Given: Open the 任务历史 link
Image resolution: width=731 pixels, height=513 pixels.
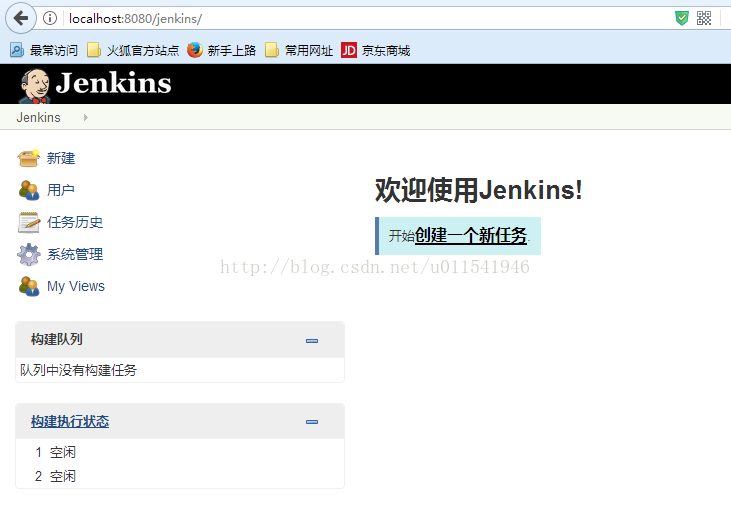Looking at the screenshot, I should [75, 222].
